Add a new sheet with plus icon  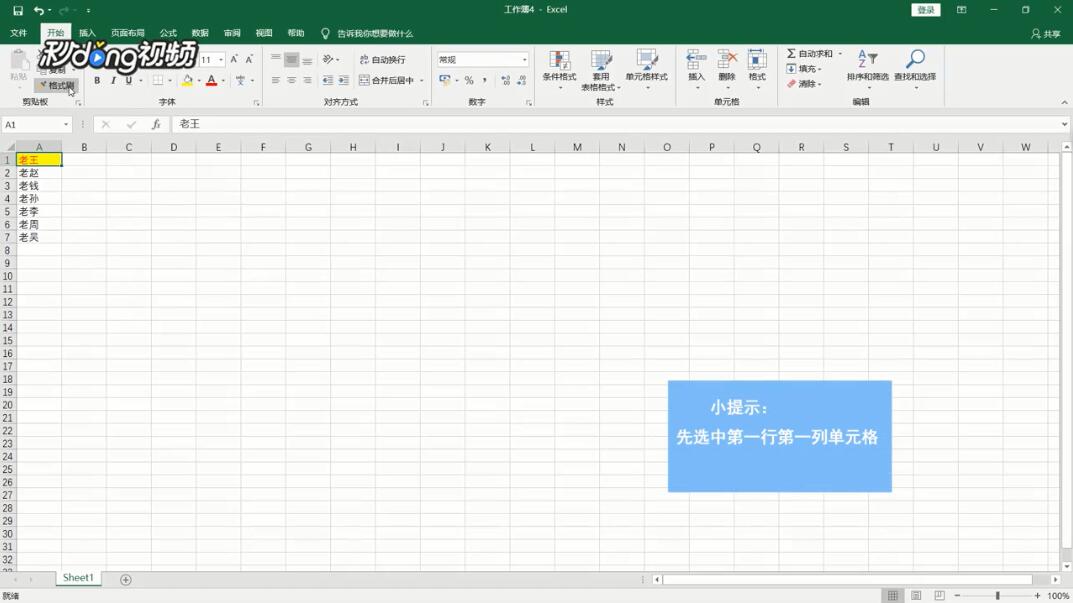click(x=125, y=580)
